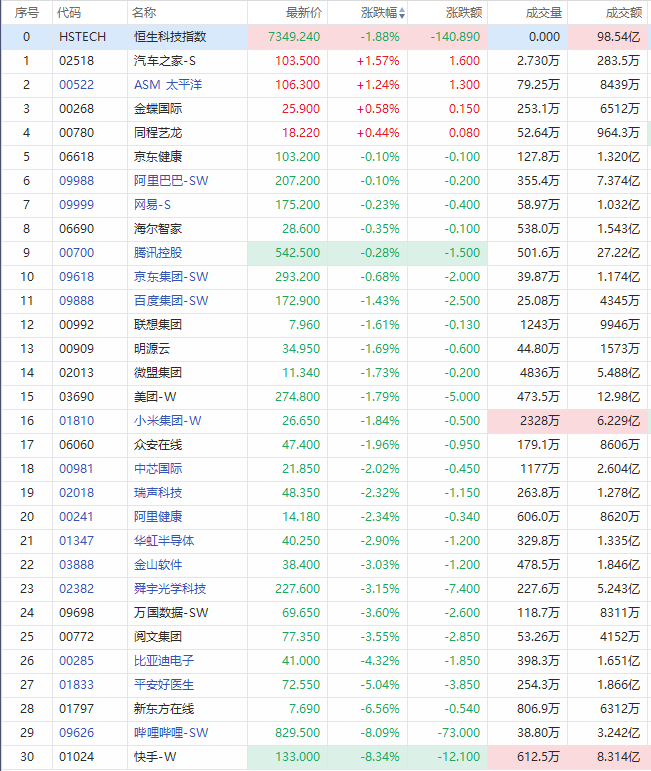Open ASM 太平洋 stock link
The width and height of the screenshot is (651, 771).
coord(168,85)
